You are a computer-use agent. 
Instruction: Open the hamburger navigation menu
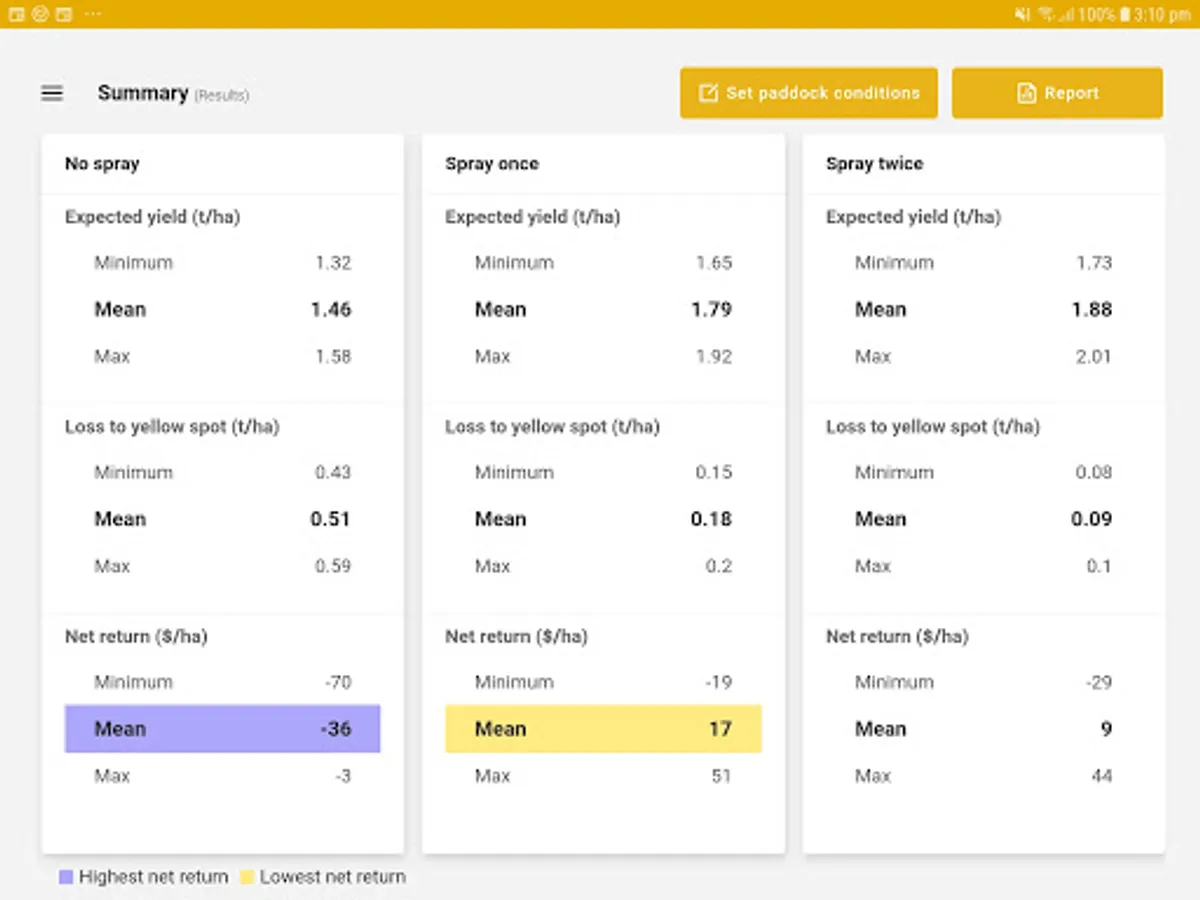pos(52,93)
